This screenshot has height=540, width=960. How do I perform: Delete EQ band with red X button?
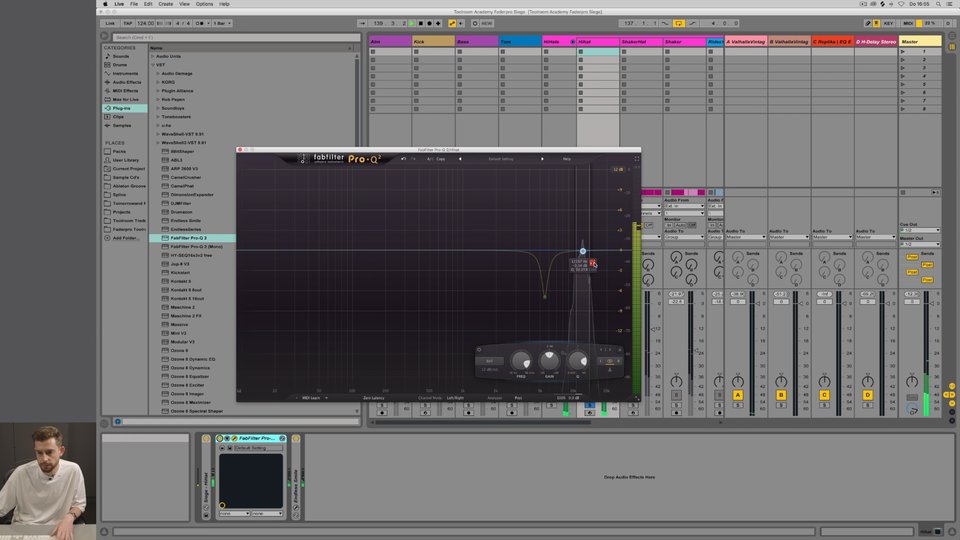pos(593,263)
